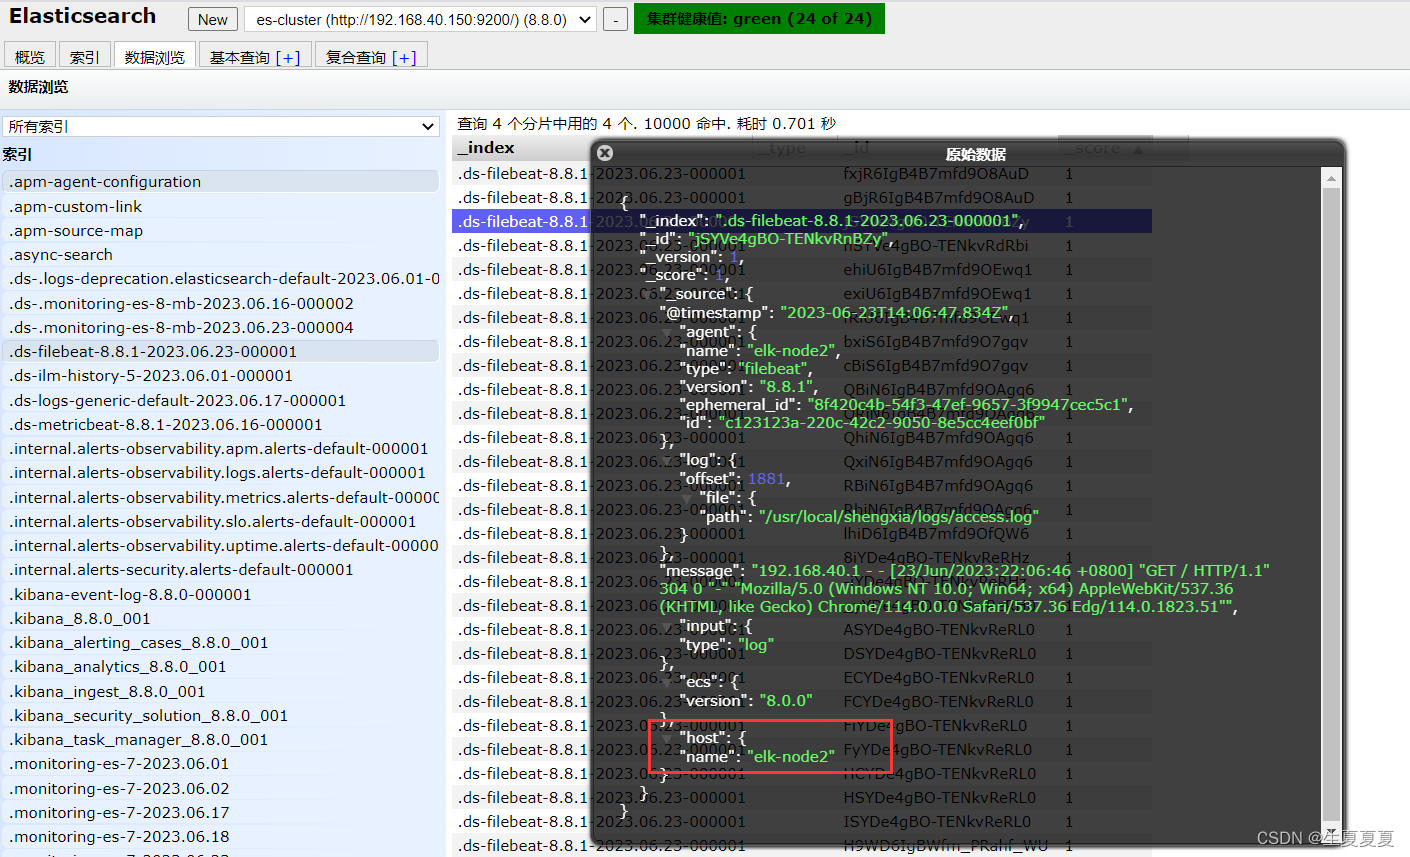This screenshot has width=1410, height=857.
Task: Select .kibana_analytics_8.8.0_001 index
Action: tap(221, 666)
